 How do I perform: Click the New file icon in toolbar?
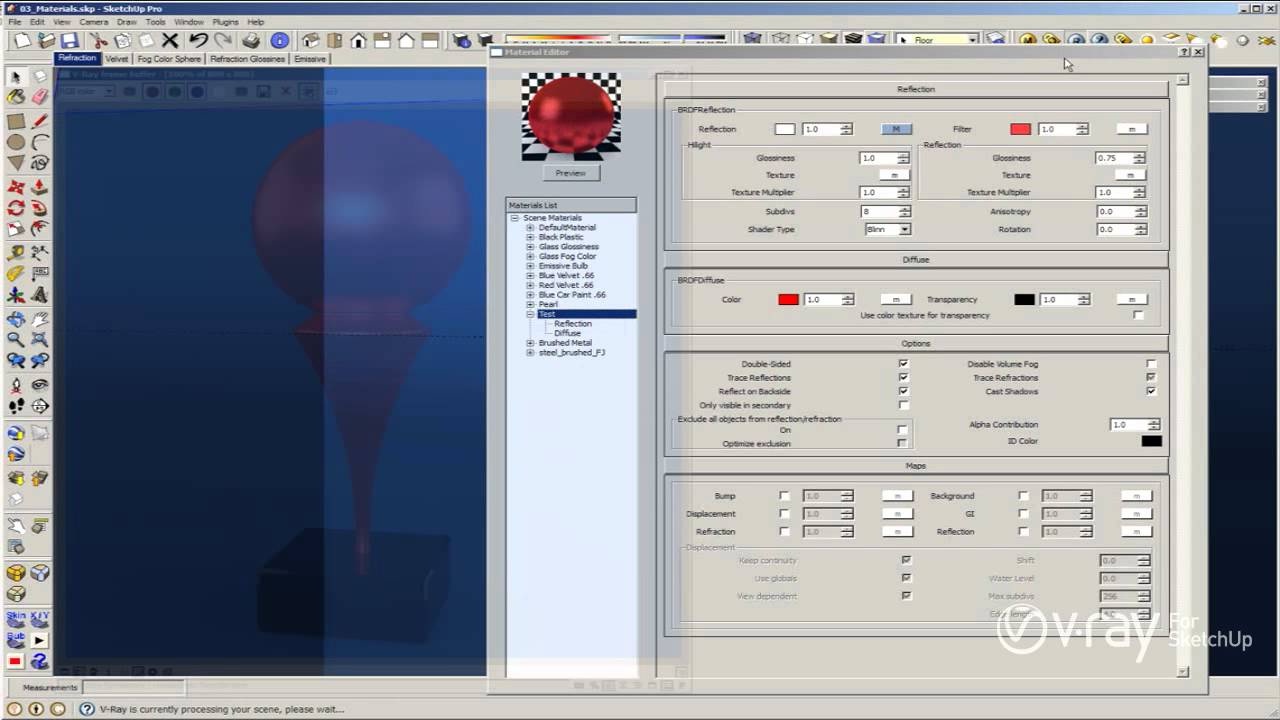22,40
